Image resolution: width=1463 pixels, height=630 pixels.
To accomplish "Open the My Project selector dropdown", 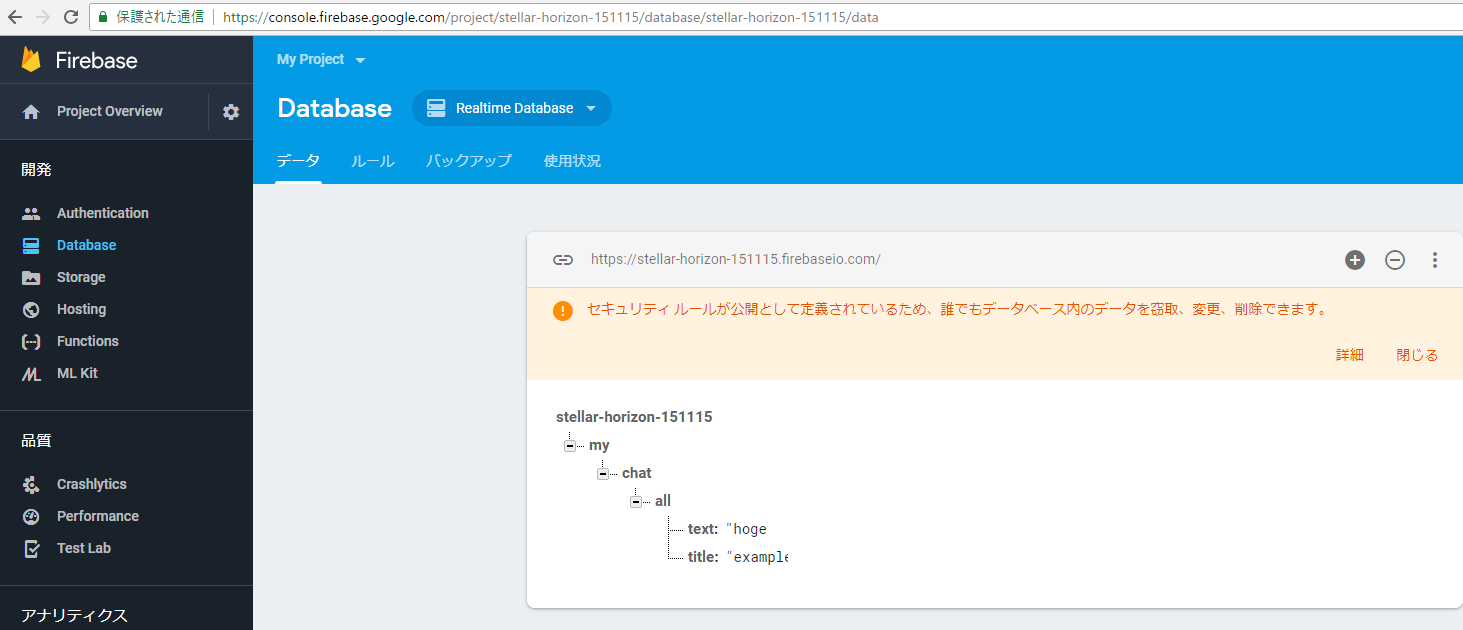I will [321, 60].
